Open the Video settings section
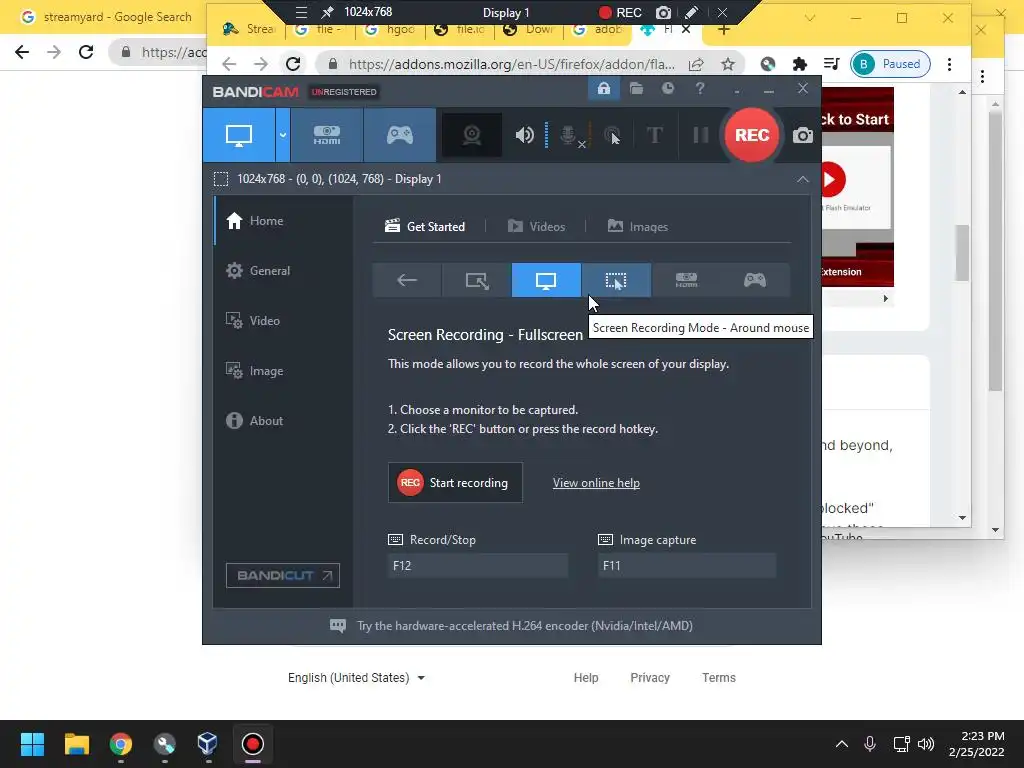This screenshot has width=1024, height=768. point(283,321)
